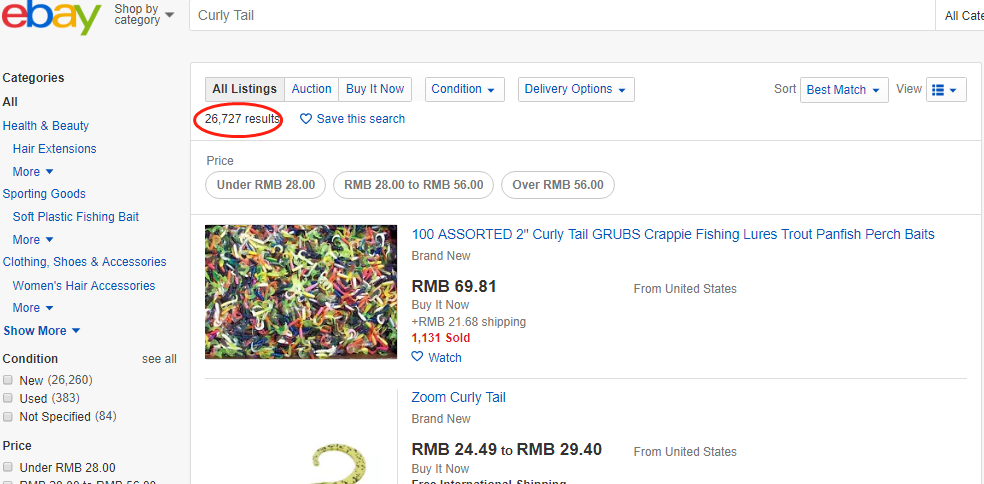Open the Condition dropdown filter
This screenshot has width=984, height=484.
click(x=464, y=89)
